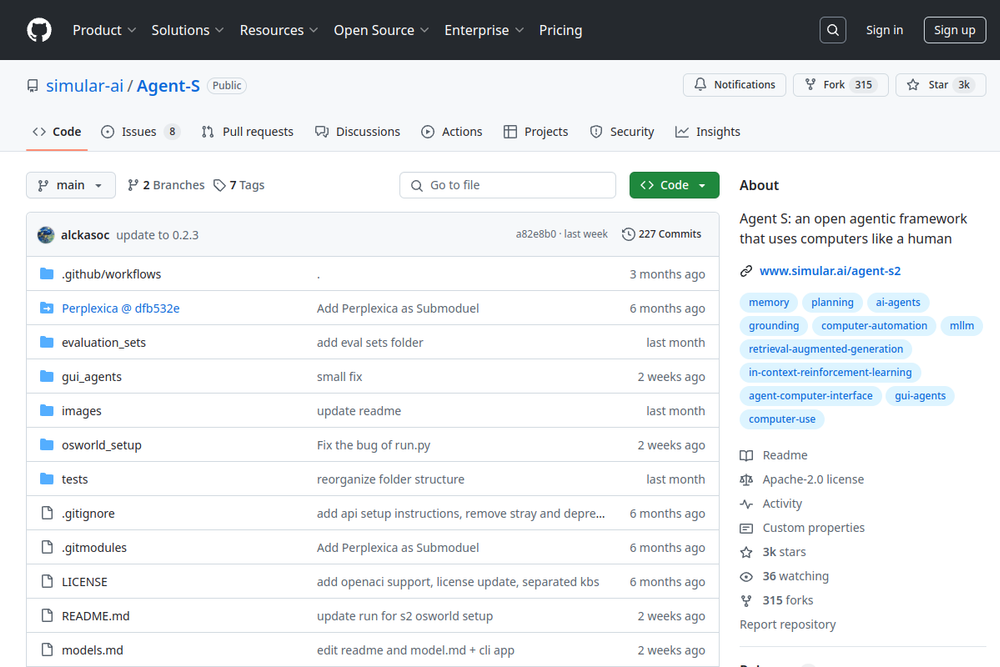The height and width of the screenshot is (667, 1000).
Task: Click the star icon in Star button
Action: click(913, 85)
